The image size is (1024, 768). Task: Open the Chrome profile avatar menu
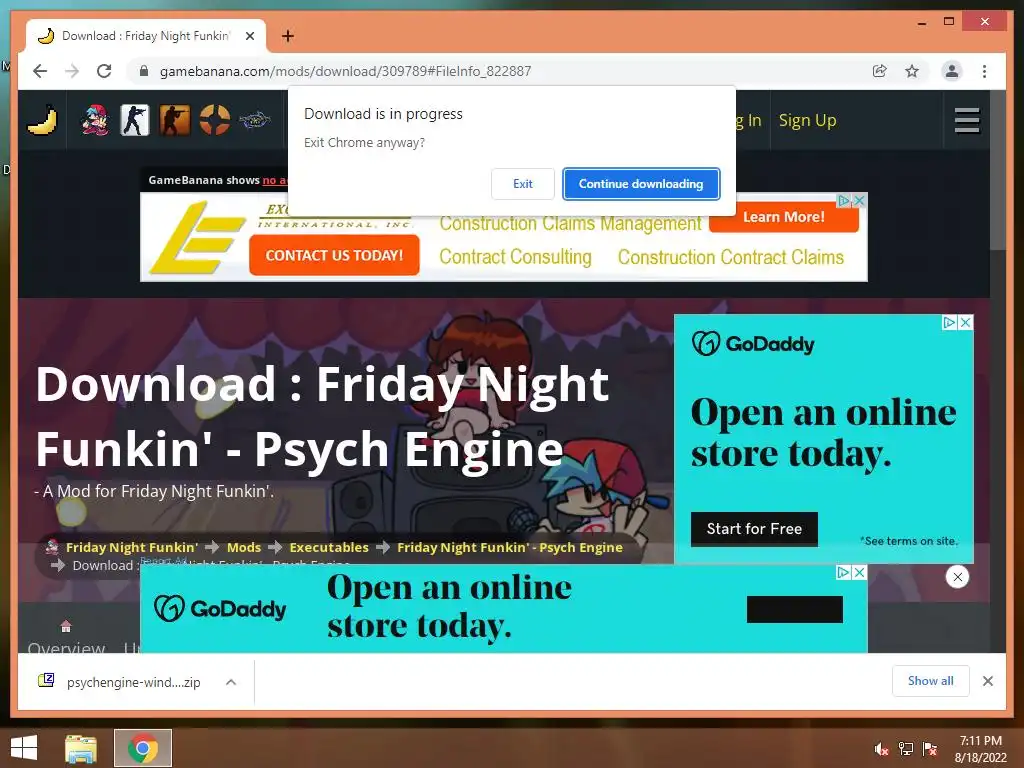coord(952,71)
